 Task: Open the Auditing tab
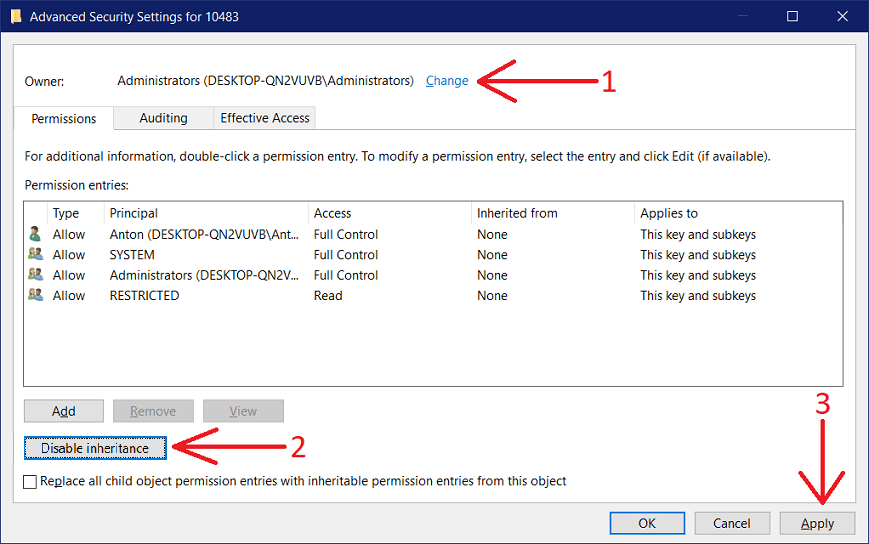163,118
